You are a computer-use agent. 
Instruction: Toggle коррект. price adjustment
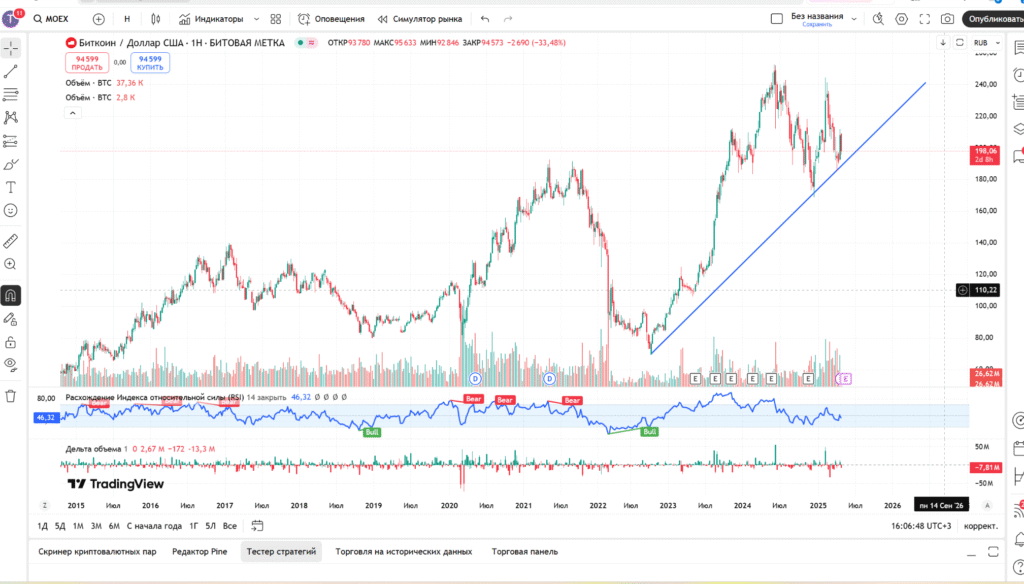point(981,526)
